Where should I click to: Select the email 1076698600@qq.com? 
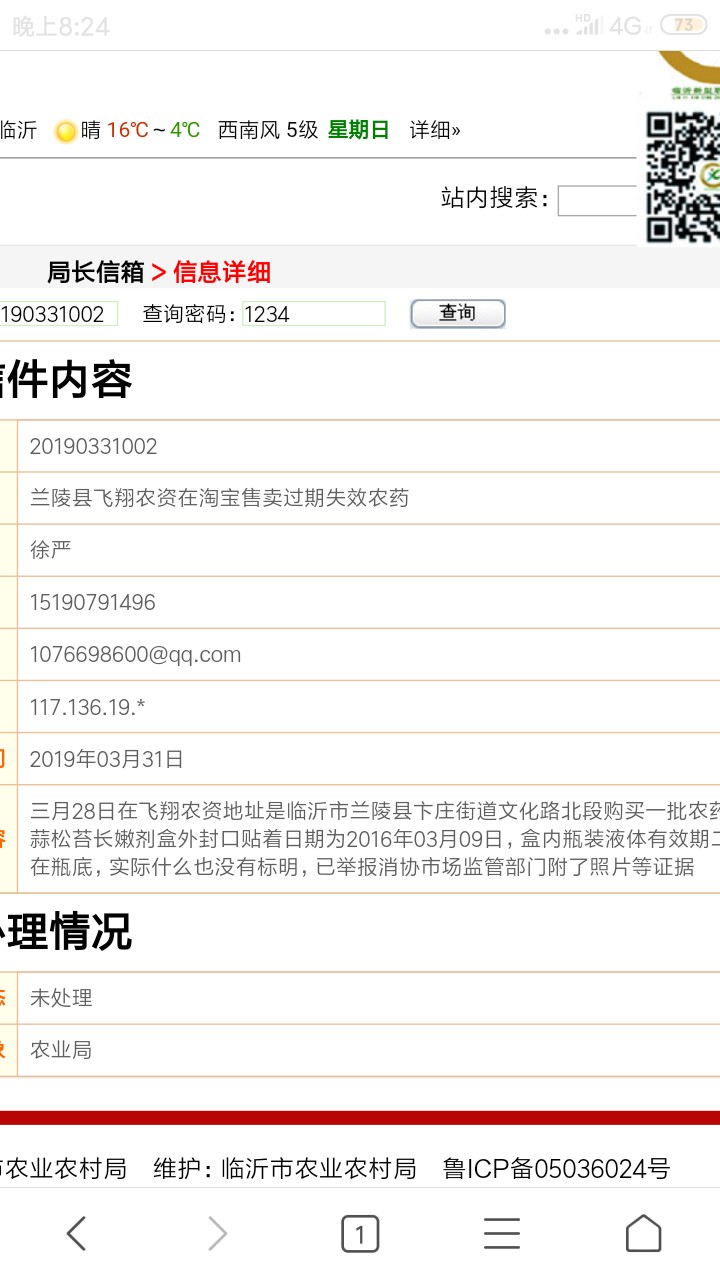135,654
